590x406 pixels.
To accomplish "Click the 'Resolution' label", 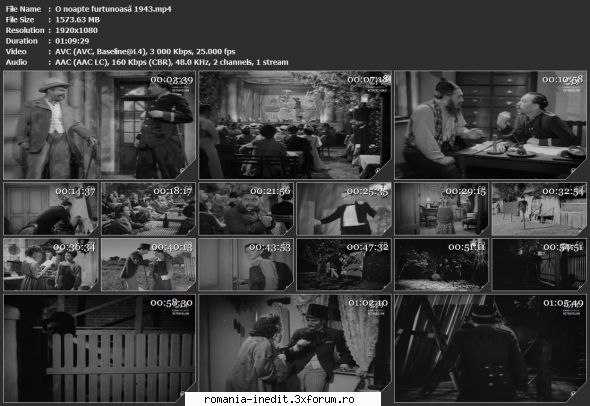I will (25, 30).
